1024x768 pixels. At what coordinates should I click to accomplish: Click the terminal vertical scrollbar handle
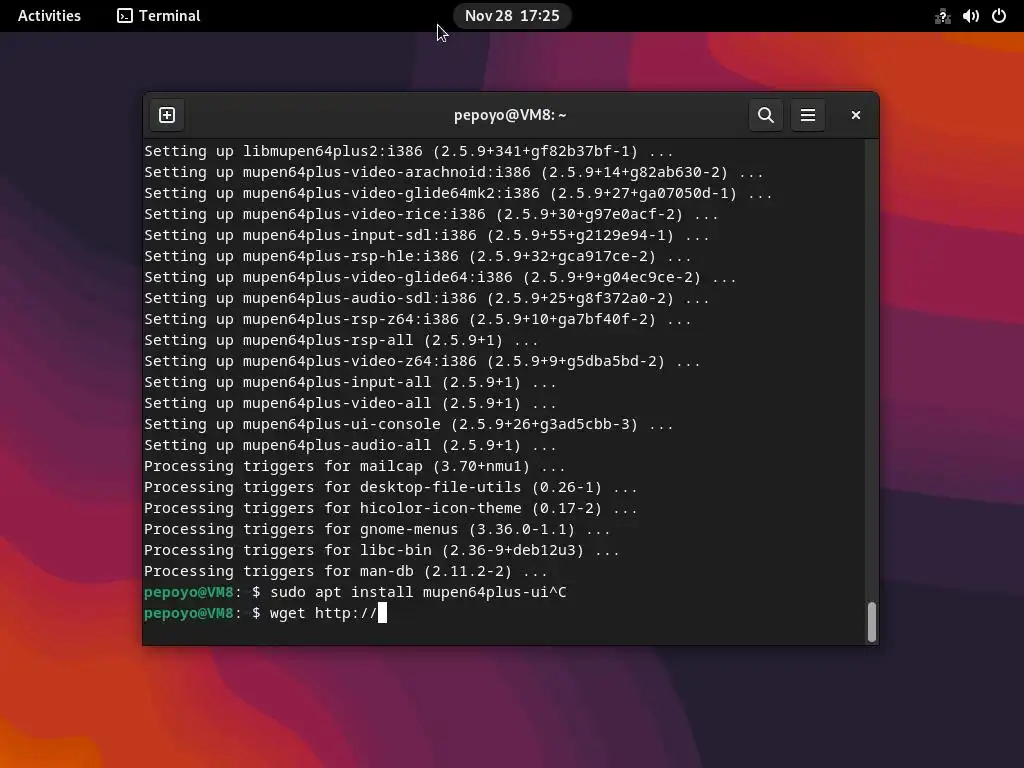[x=871, y=622]
